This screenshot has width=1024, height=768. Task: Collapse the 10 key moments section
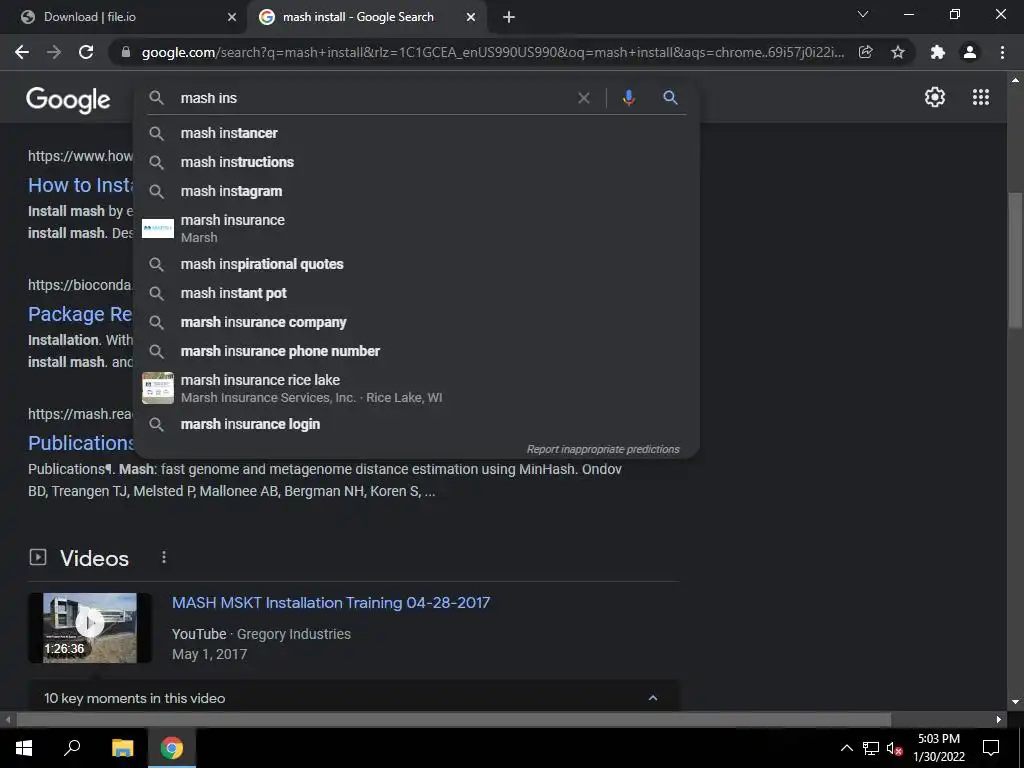coord(652,698)
